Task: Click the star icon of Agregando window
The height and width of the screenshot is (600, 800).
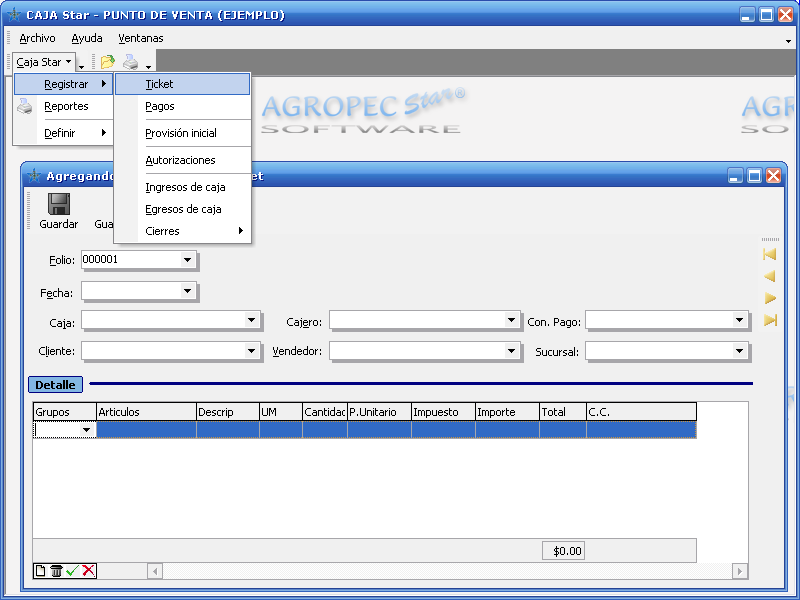Action: pyautogui.click(x=34, y=176)
